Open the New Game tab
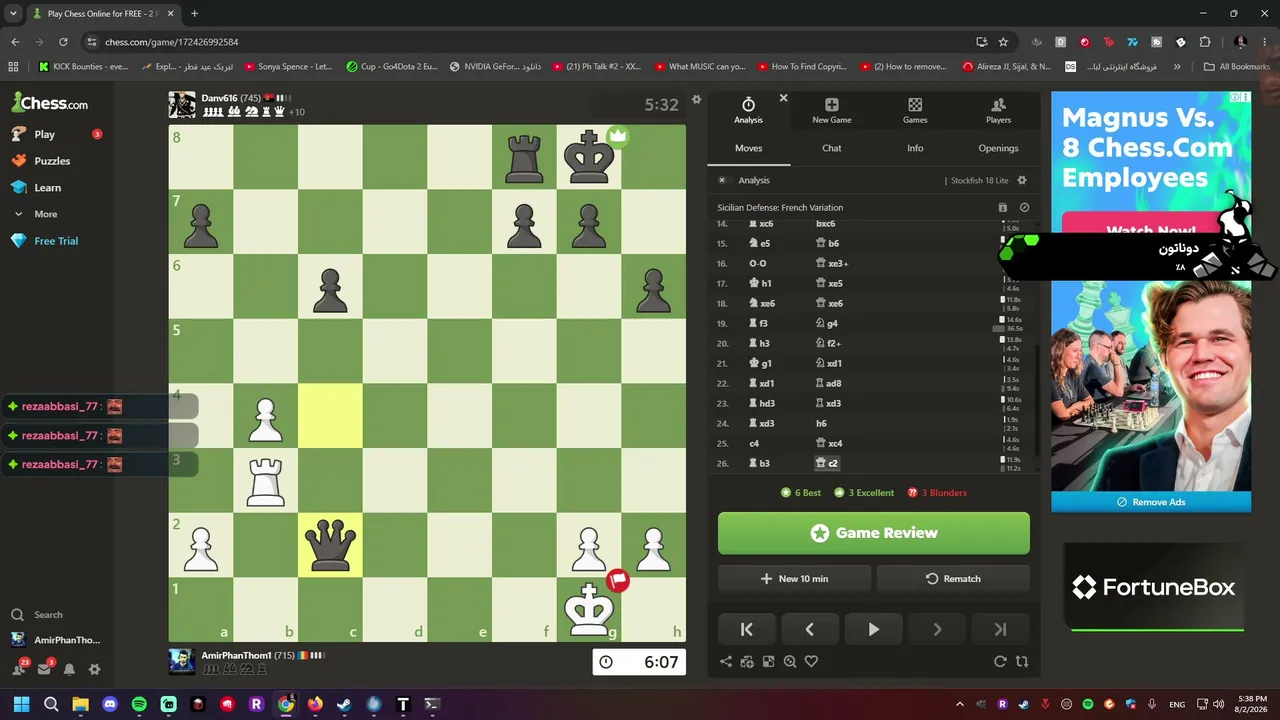The height and width of the screenshot is (720, 1280). click(831, 111)
